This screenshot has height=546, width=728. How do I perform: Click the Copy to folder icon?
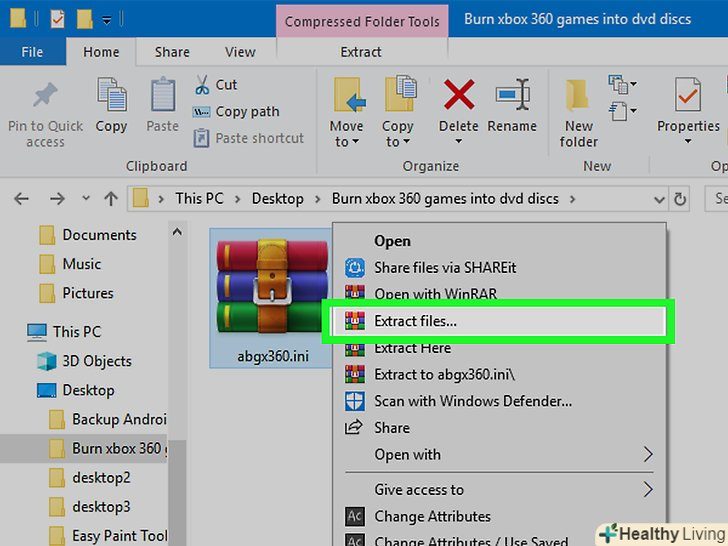click(401, 93)
